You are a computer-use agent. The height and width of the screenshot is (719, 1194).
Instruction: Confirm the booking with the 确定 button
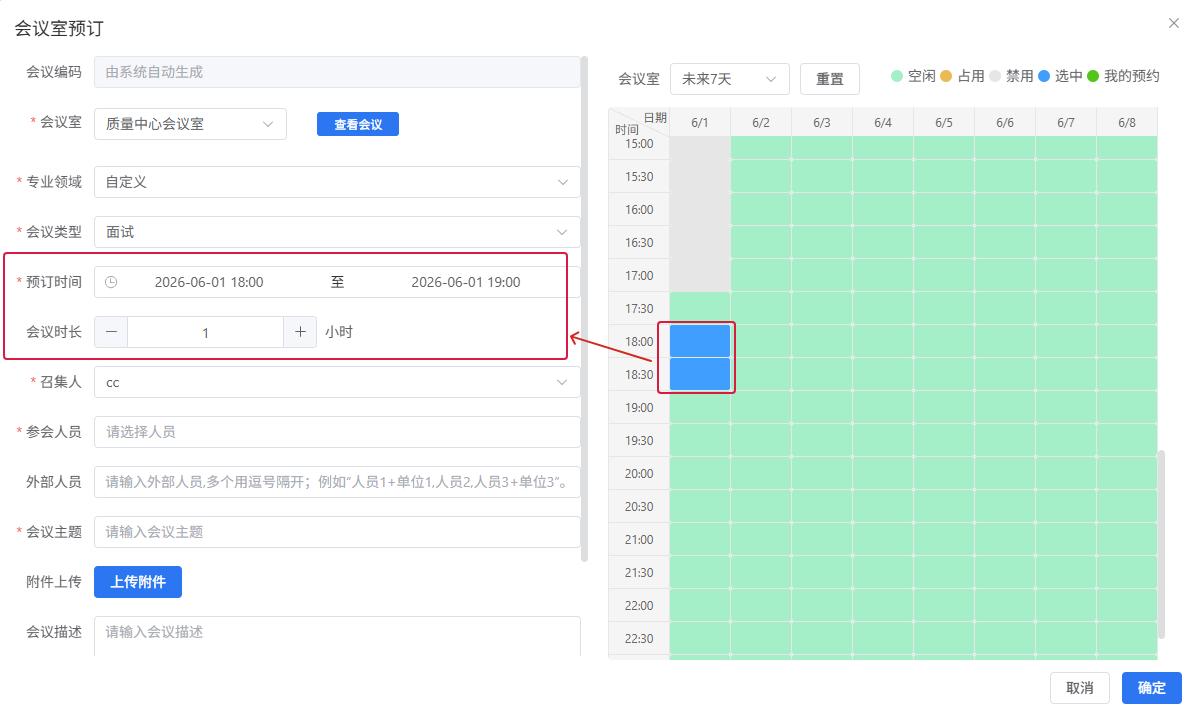[x=1151, y=688]
